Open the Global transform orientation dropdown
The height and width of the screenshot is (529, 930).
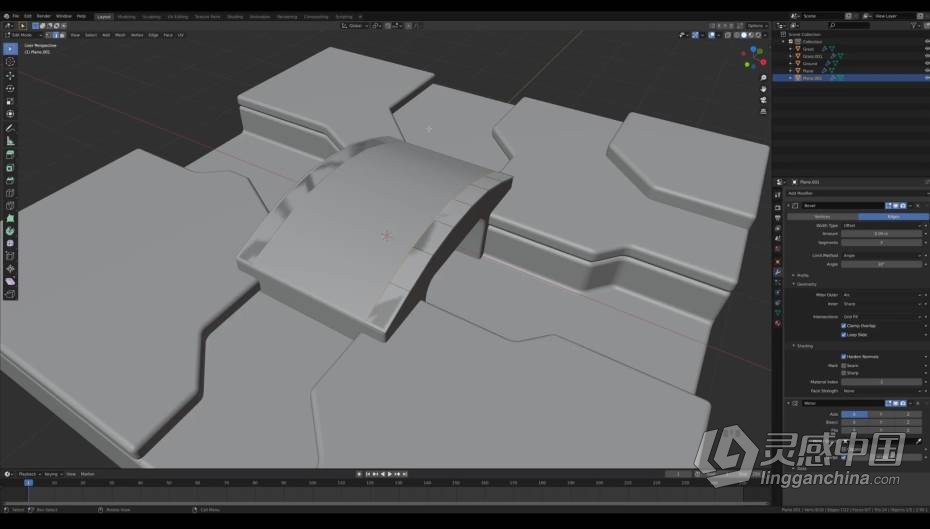point(355,26)
